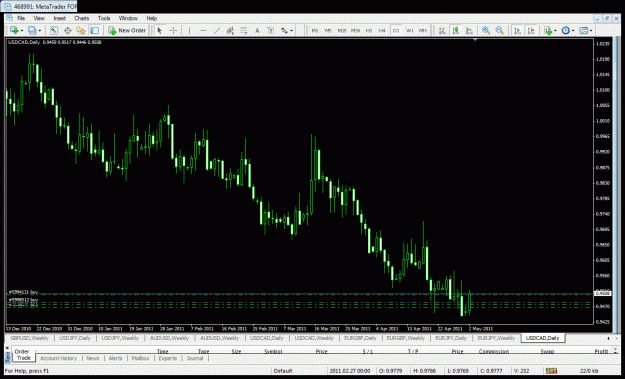Zoom in on the chart
The image size is (625, 379).
[x=486, y=30]
